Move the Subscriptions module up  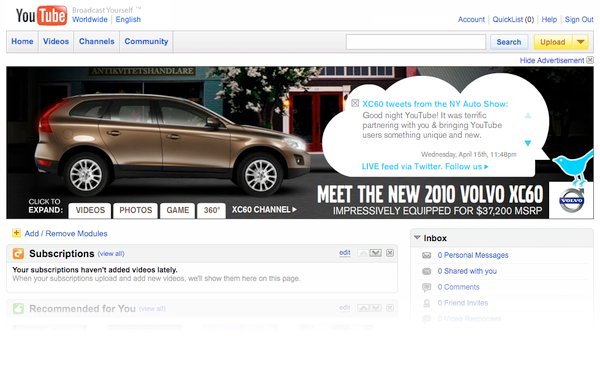click(x=363, y=253)
